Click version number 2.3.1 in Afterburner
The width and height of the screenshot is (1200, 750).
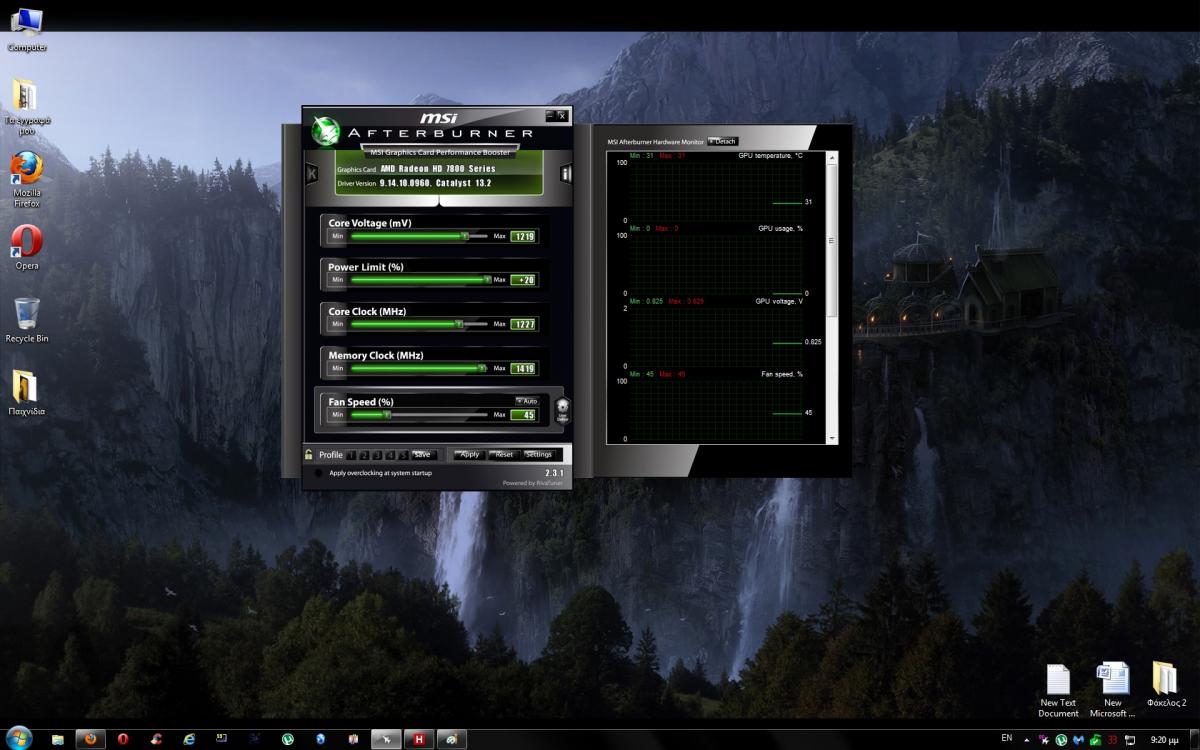pyautogui.click(x=554, y=472)
